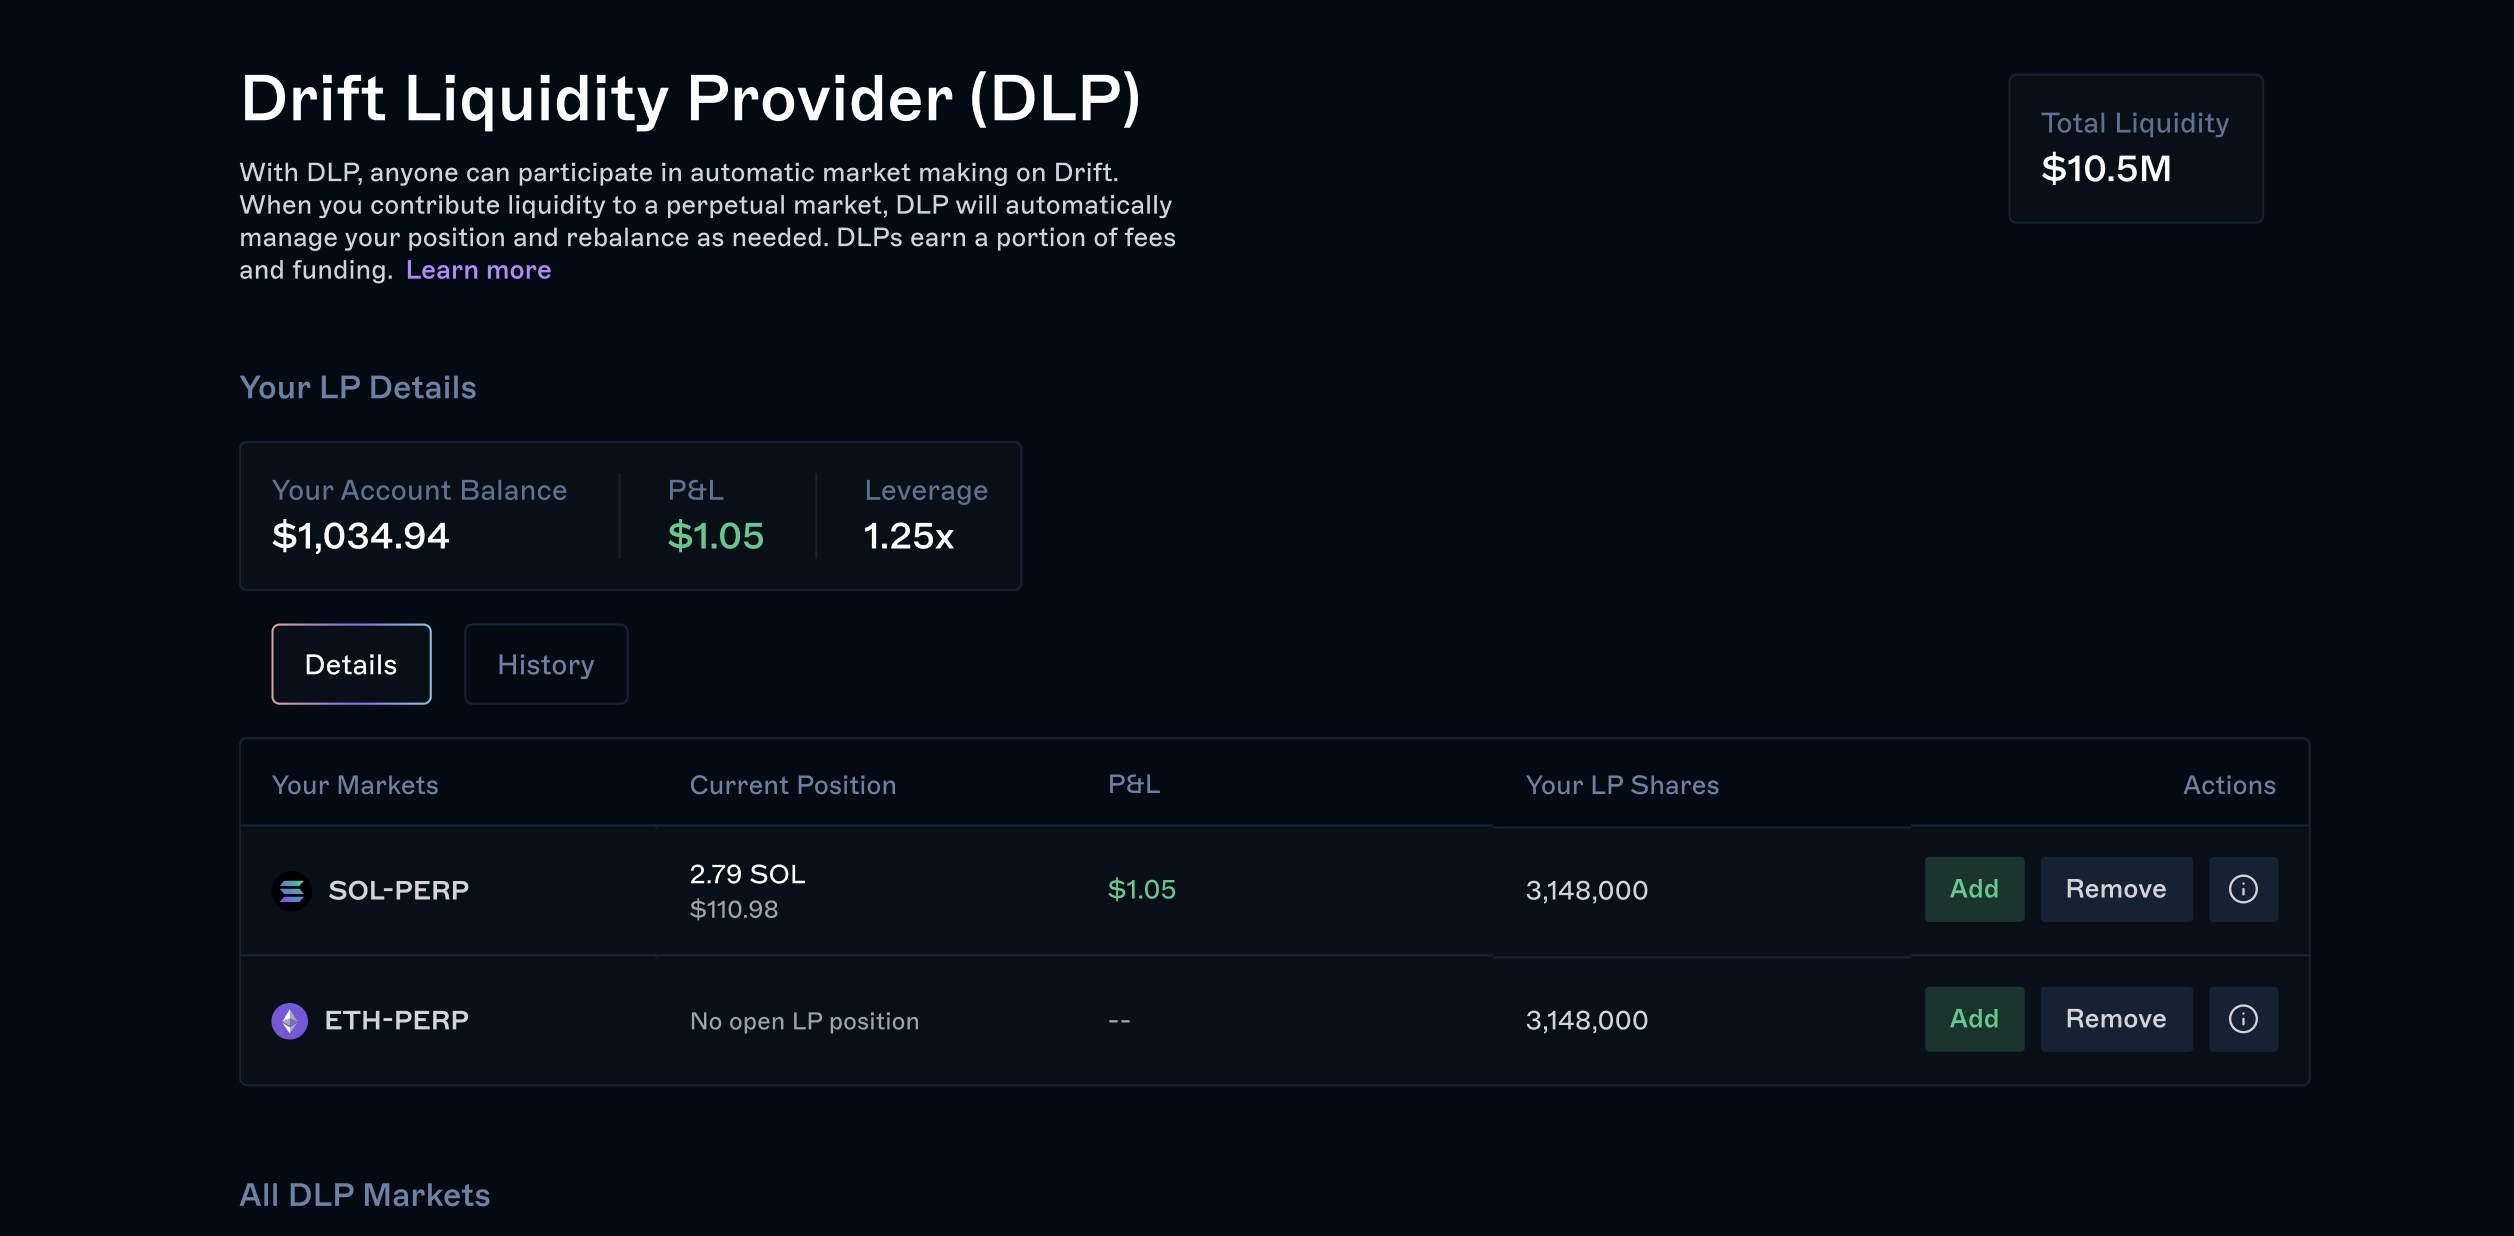Screen dimensions: 2514x1236
Task: Click the Solana logo beside SOL-PERP
Action: (x=292, y=890)
